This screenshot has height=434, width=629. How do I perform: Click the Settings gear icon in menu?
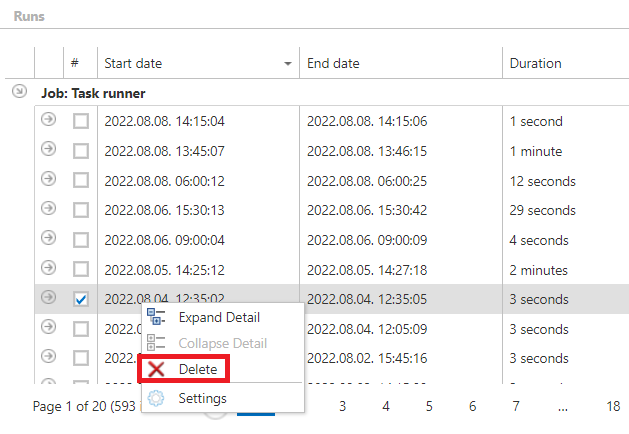(x=157, y=398)
